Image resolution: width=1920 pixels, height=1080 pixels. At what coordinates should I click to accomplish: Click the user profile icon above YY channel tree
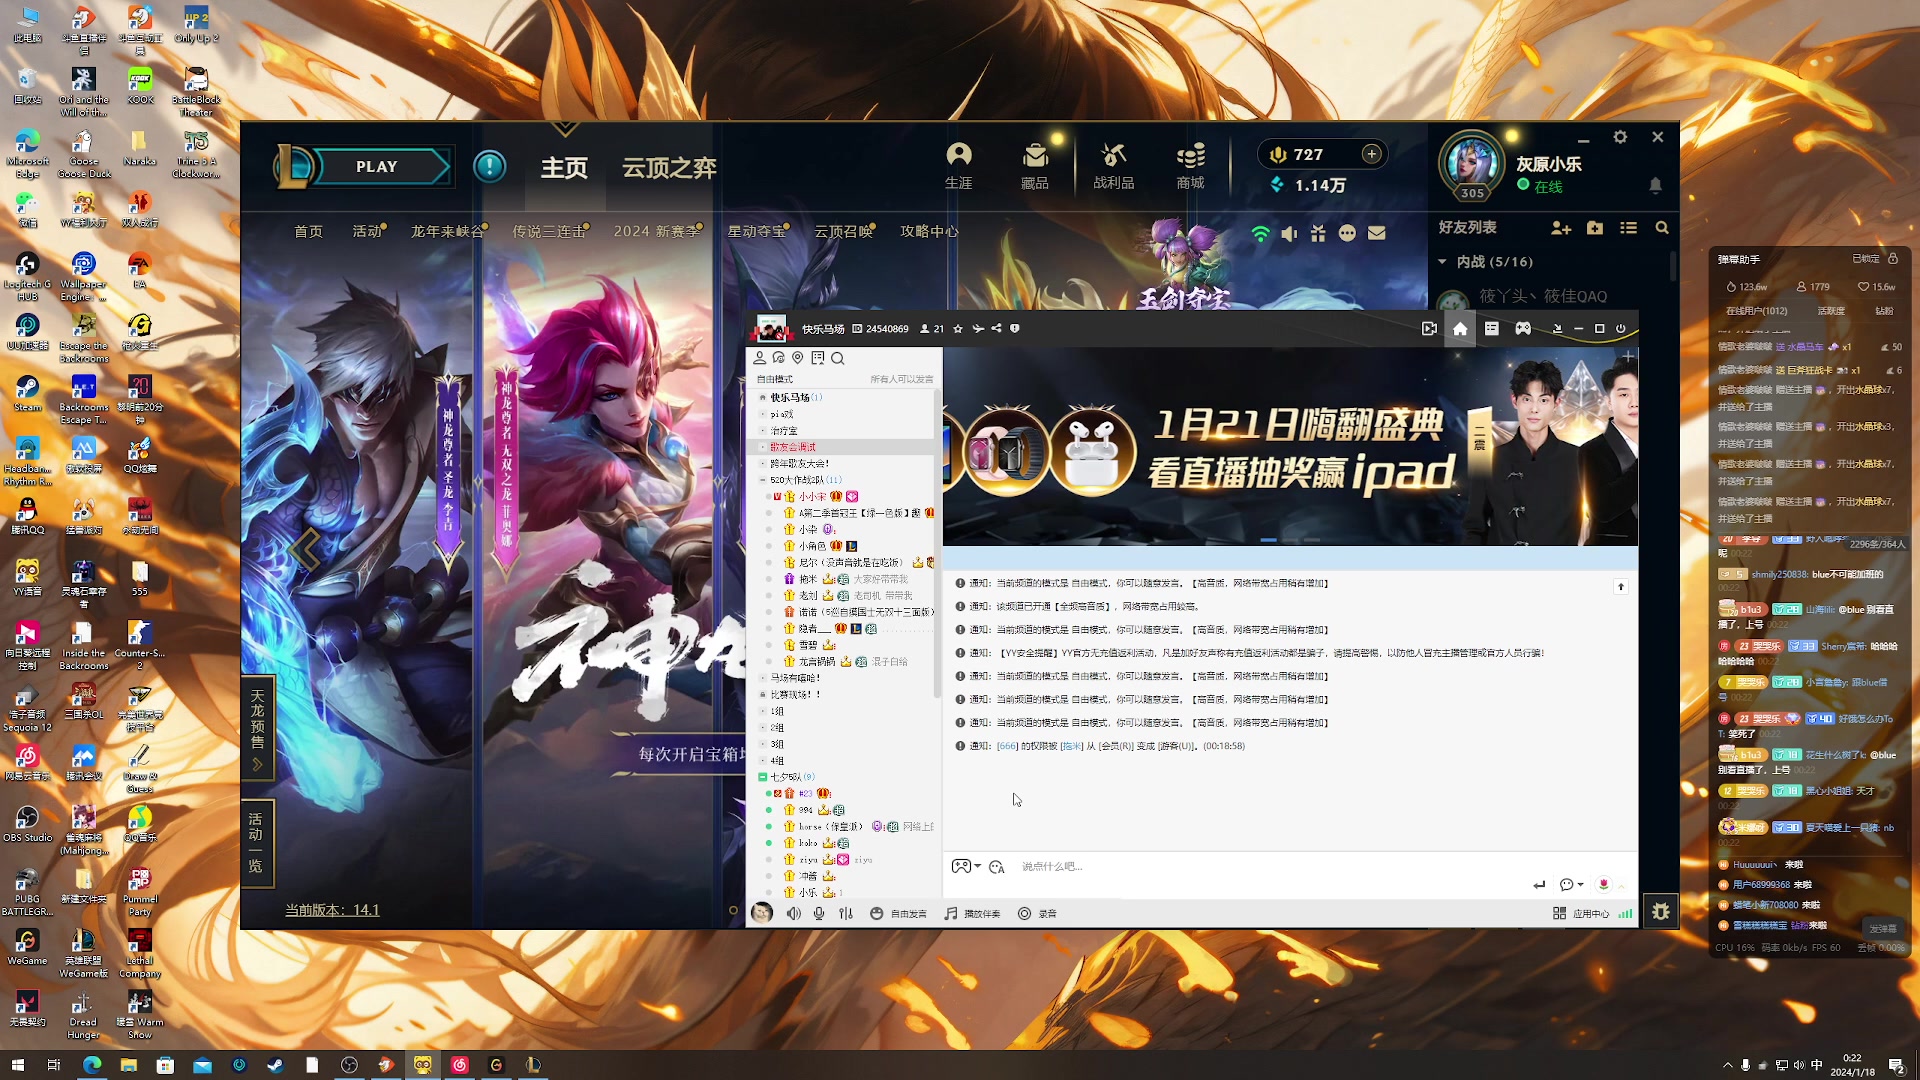pos(760,358)
